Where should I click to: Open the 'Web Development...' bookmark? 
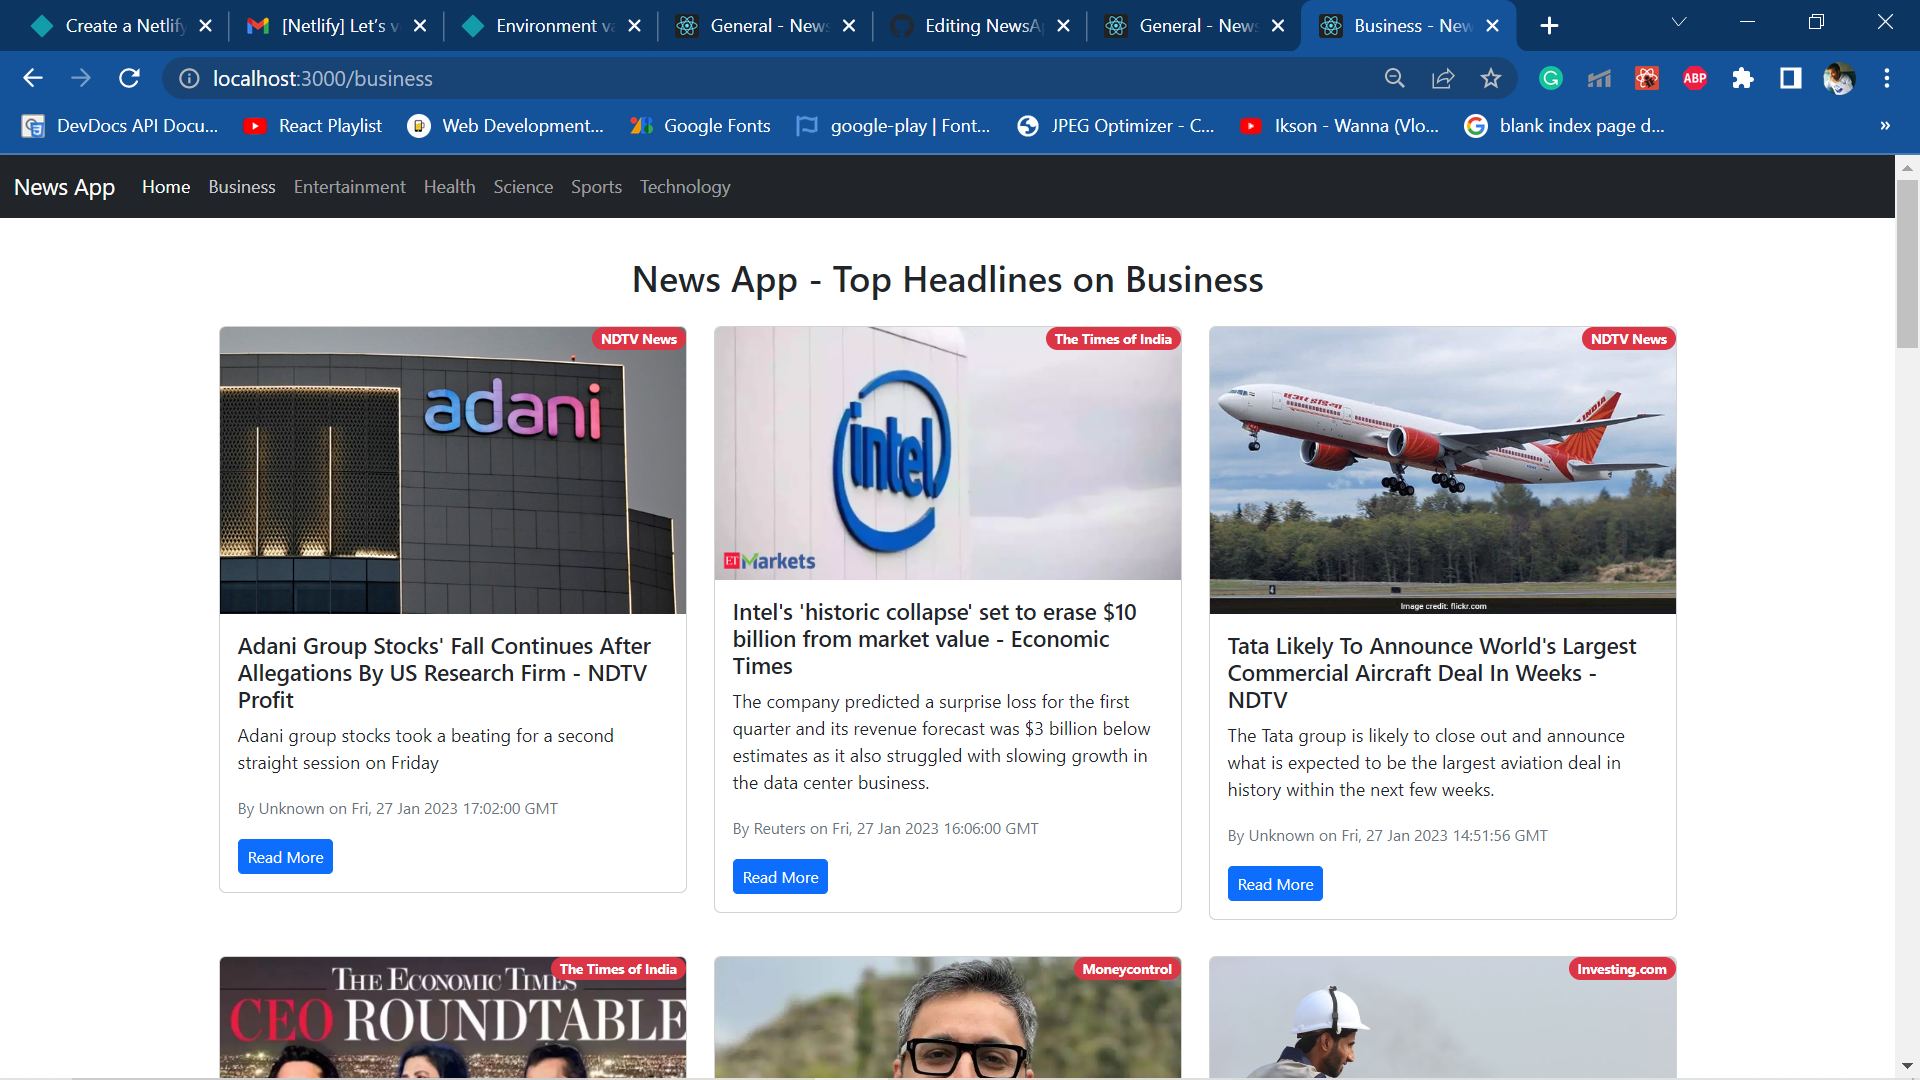[x=506, y=126]
